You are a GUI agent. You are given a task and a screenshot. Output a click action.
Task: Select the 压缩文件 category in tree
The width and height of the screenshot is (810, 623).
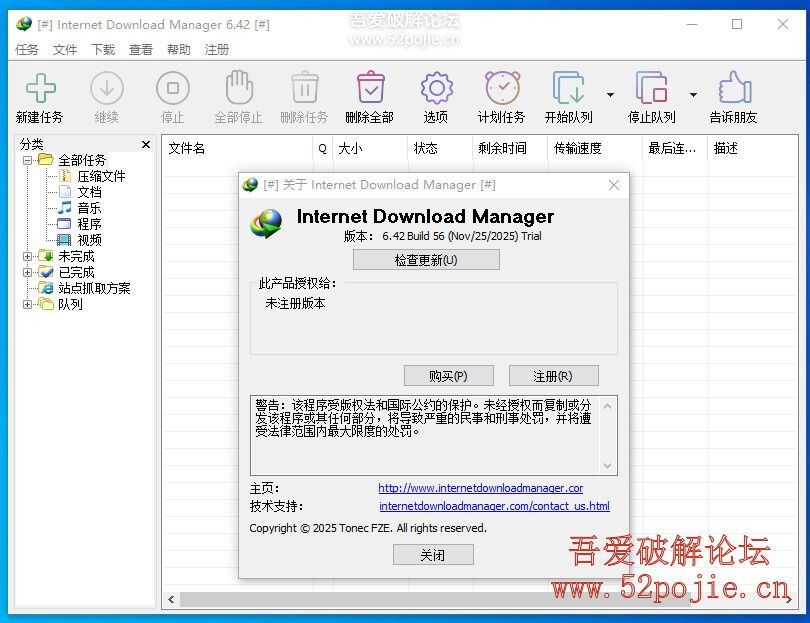coord(101,176)
